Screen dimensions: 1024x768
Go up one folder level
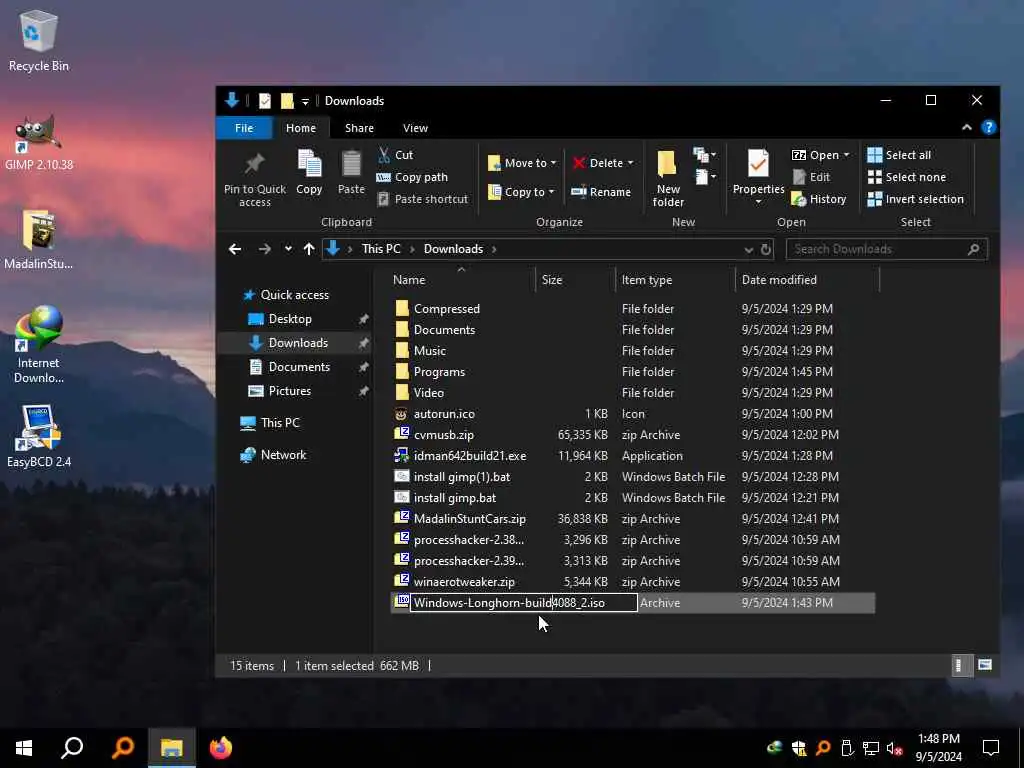pos(309,249)
